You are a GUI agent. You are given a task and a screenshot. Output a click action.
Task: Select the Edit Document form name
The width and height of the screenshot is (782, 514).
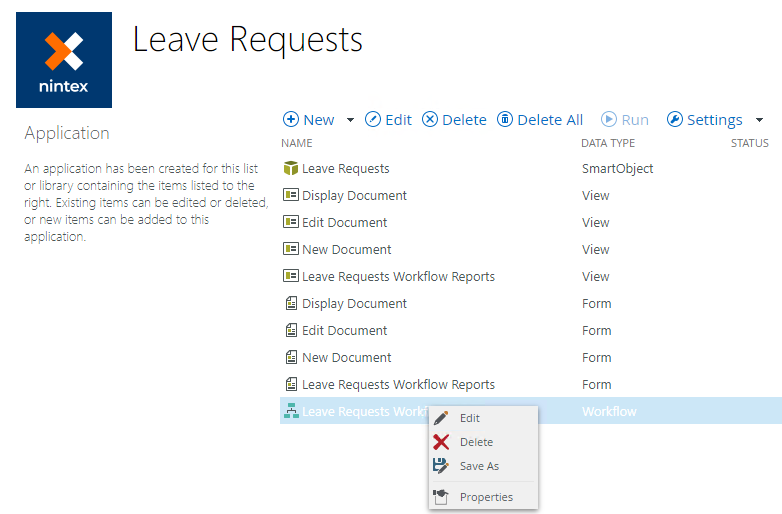[x=345, y=331]
